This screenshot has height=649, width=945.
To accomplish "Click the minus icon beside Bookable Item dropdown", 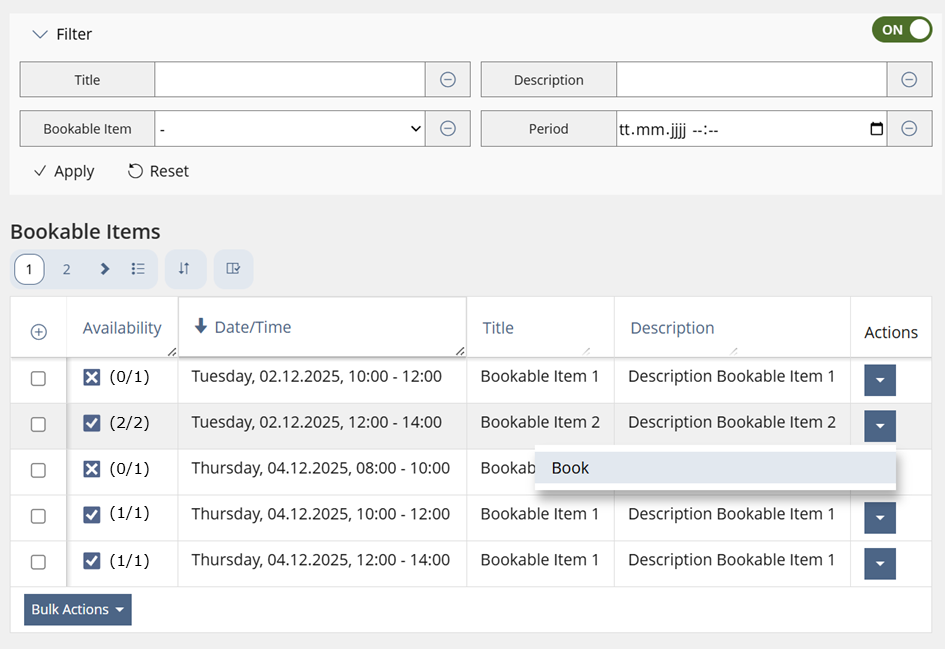I will (x=448, y=129).
